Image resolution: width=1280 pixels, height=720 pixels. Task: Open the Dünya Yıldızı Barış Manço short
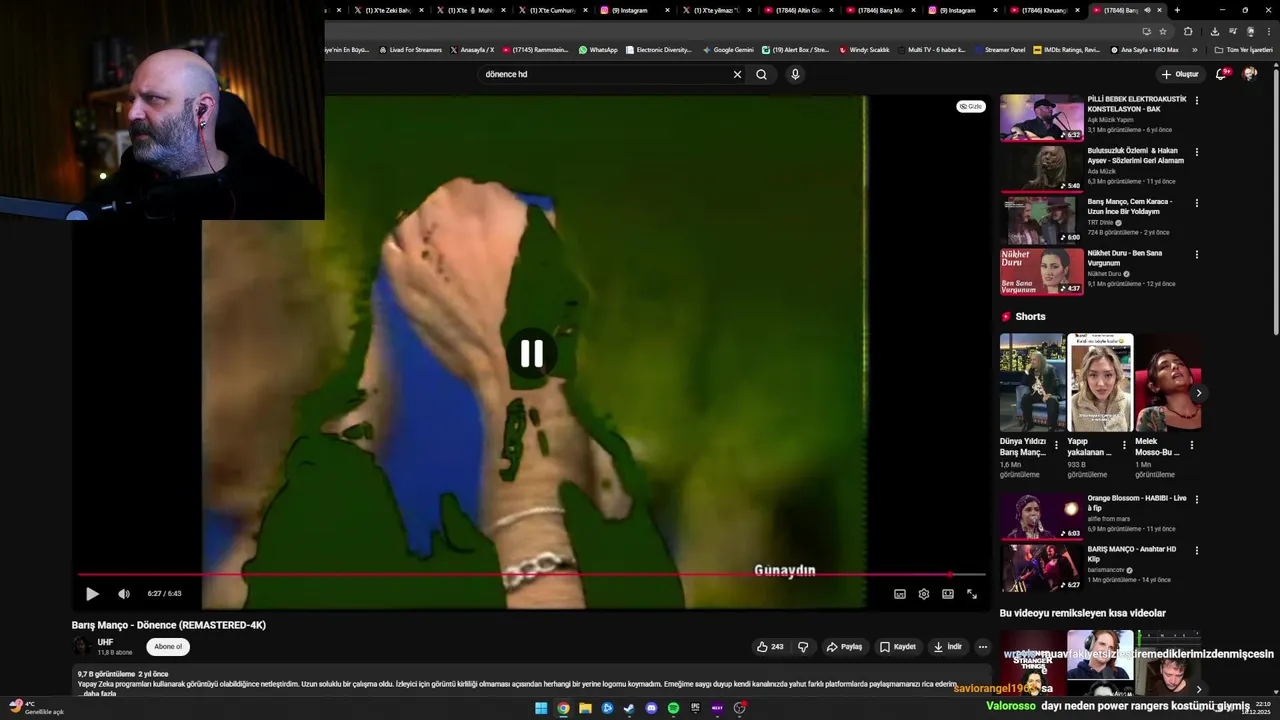[1032, 382]
